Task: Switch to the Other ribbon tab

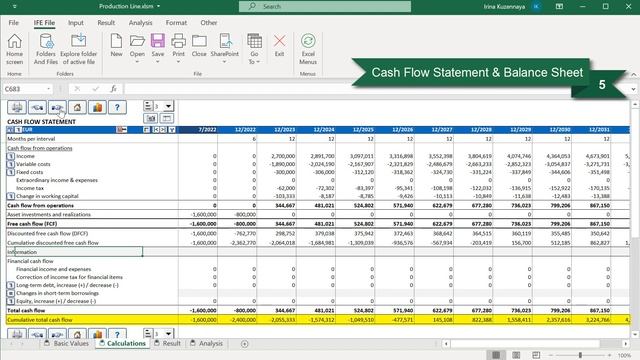Action: coord(209,23)
